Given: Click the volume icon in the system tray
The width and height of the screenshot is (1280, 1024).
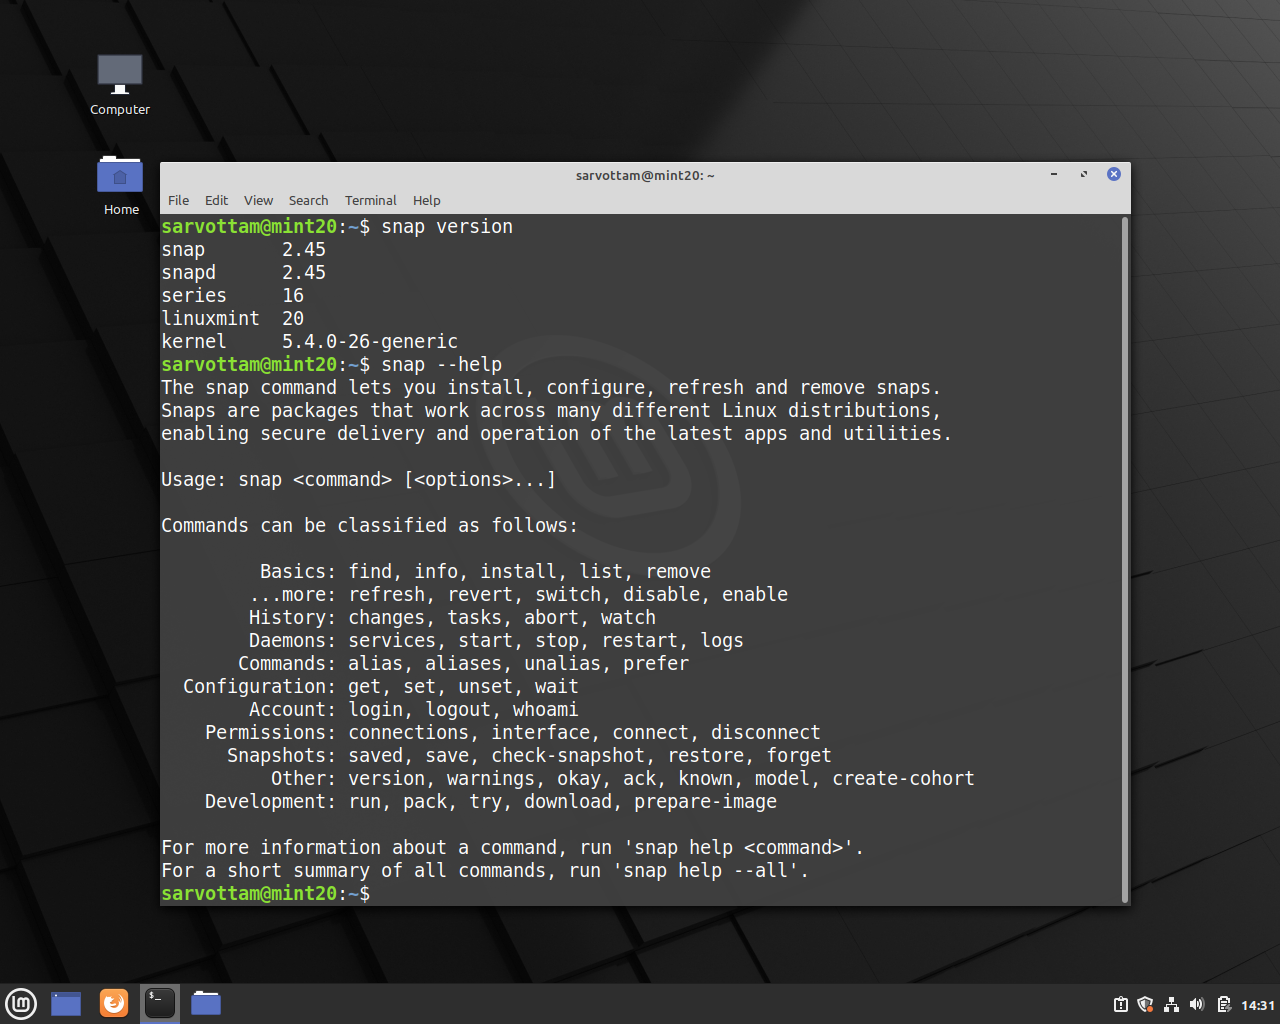Looking at the screenshot, I should (1197, 1003).
